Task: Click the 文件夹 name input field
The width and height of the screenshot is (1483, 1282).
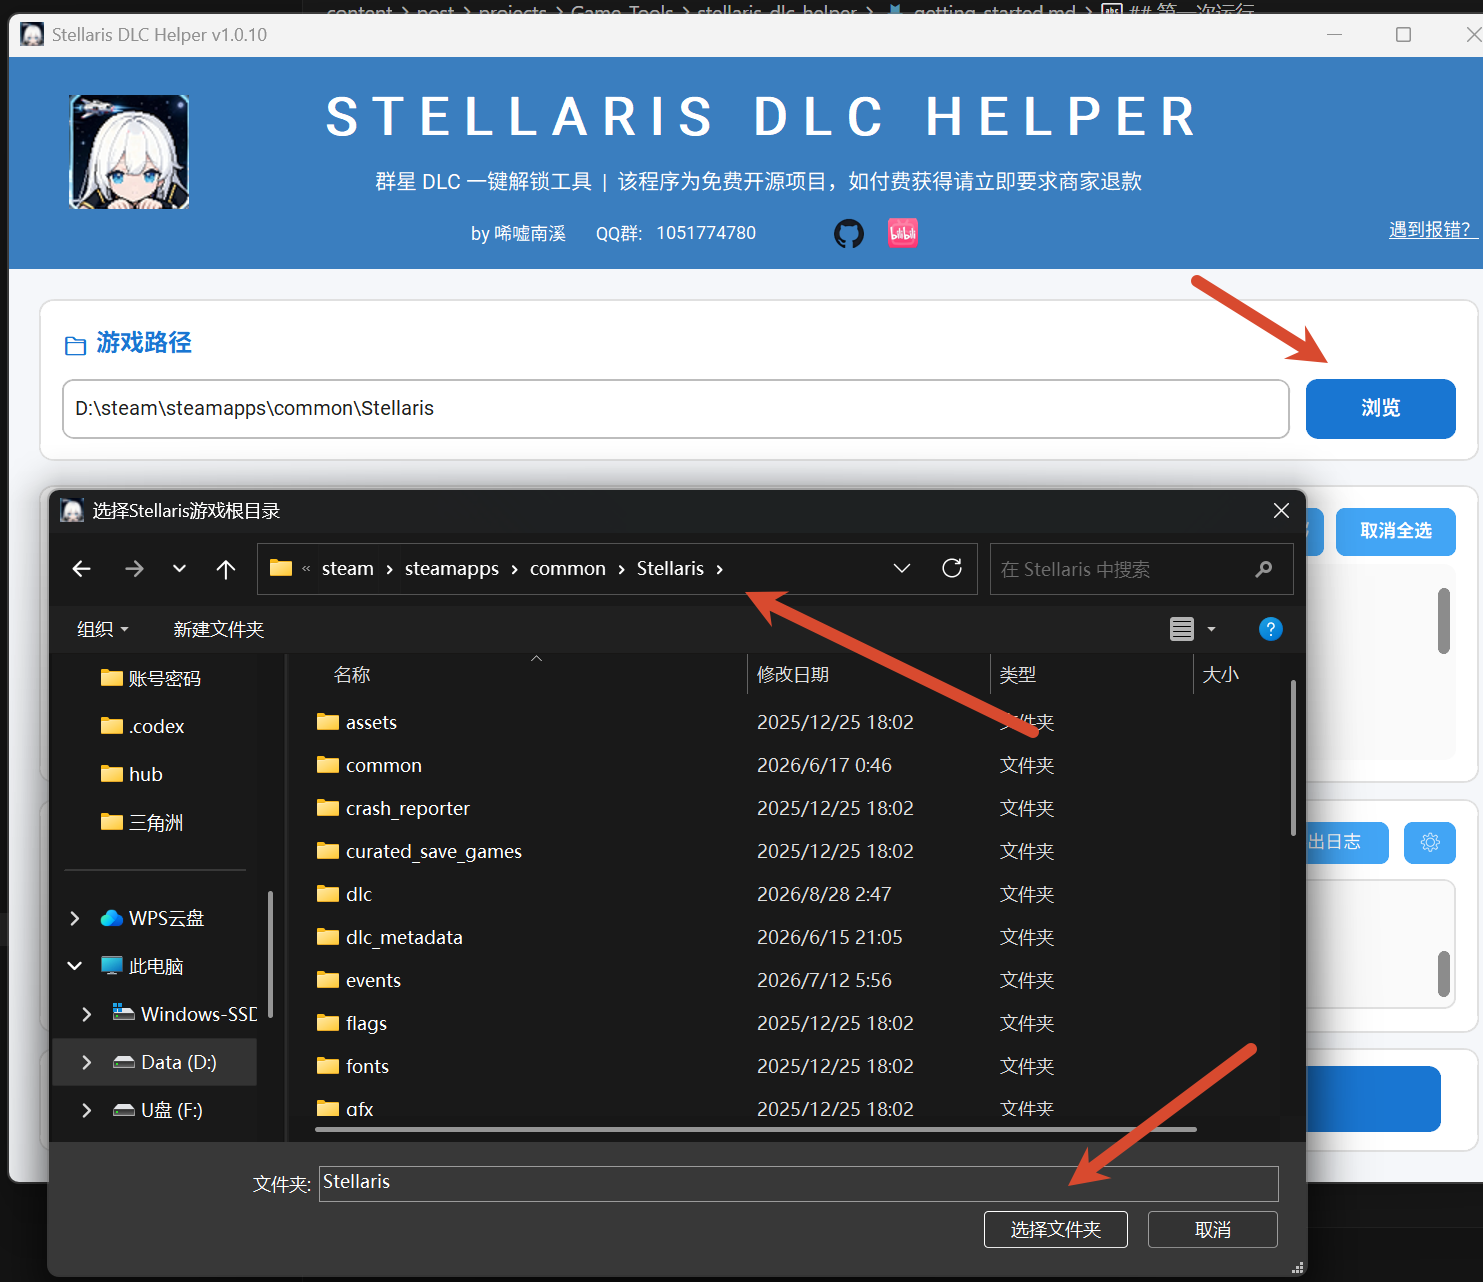Action: pyautogui.click(x=798, y=1183)
